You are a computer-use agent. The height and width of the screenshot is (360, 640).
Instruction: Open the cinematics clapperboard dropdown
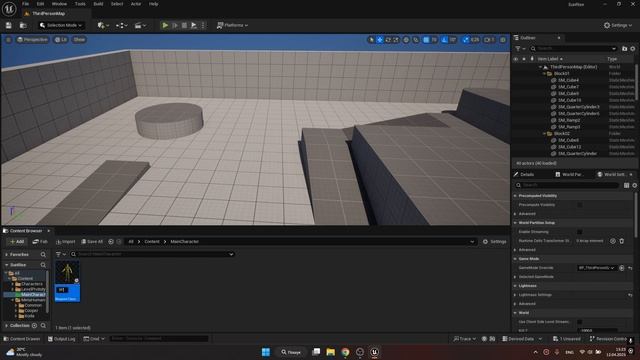click(140, 25)
